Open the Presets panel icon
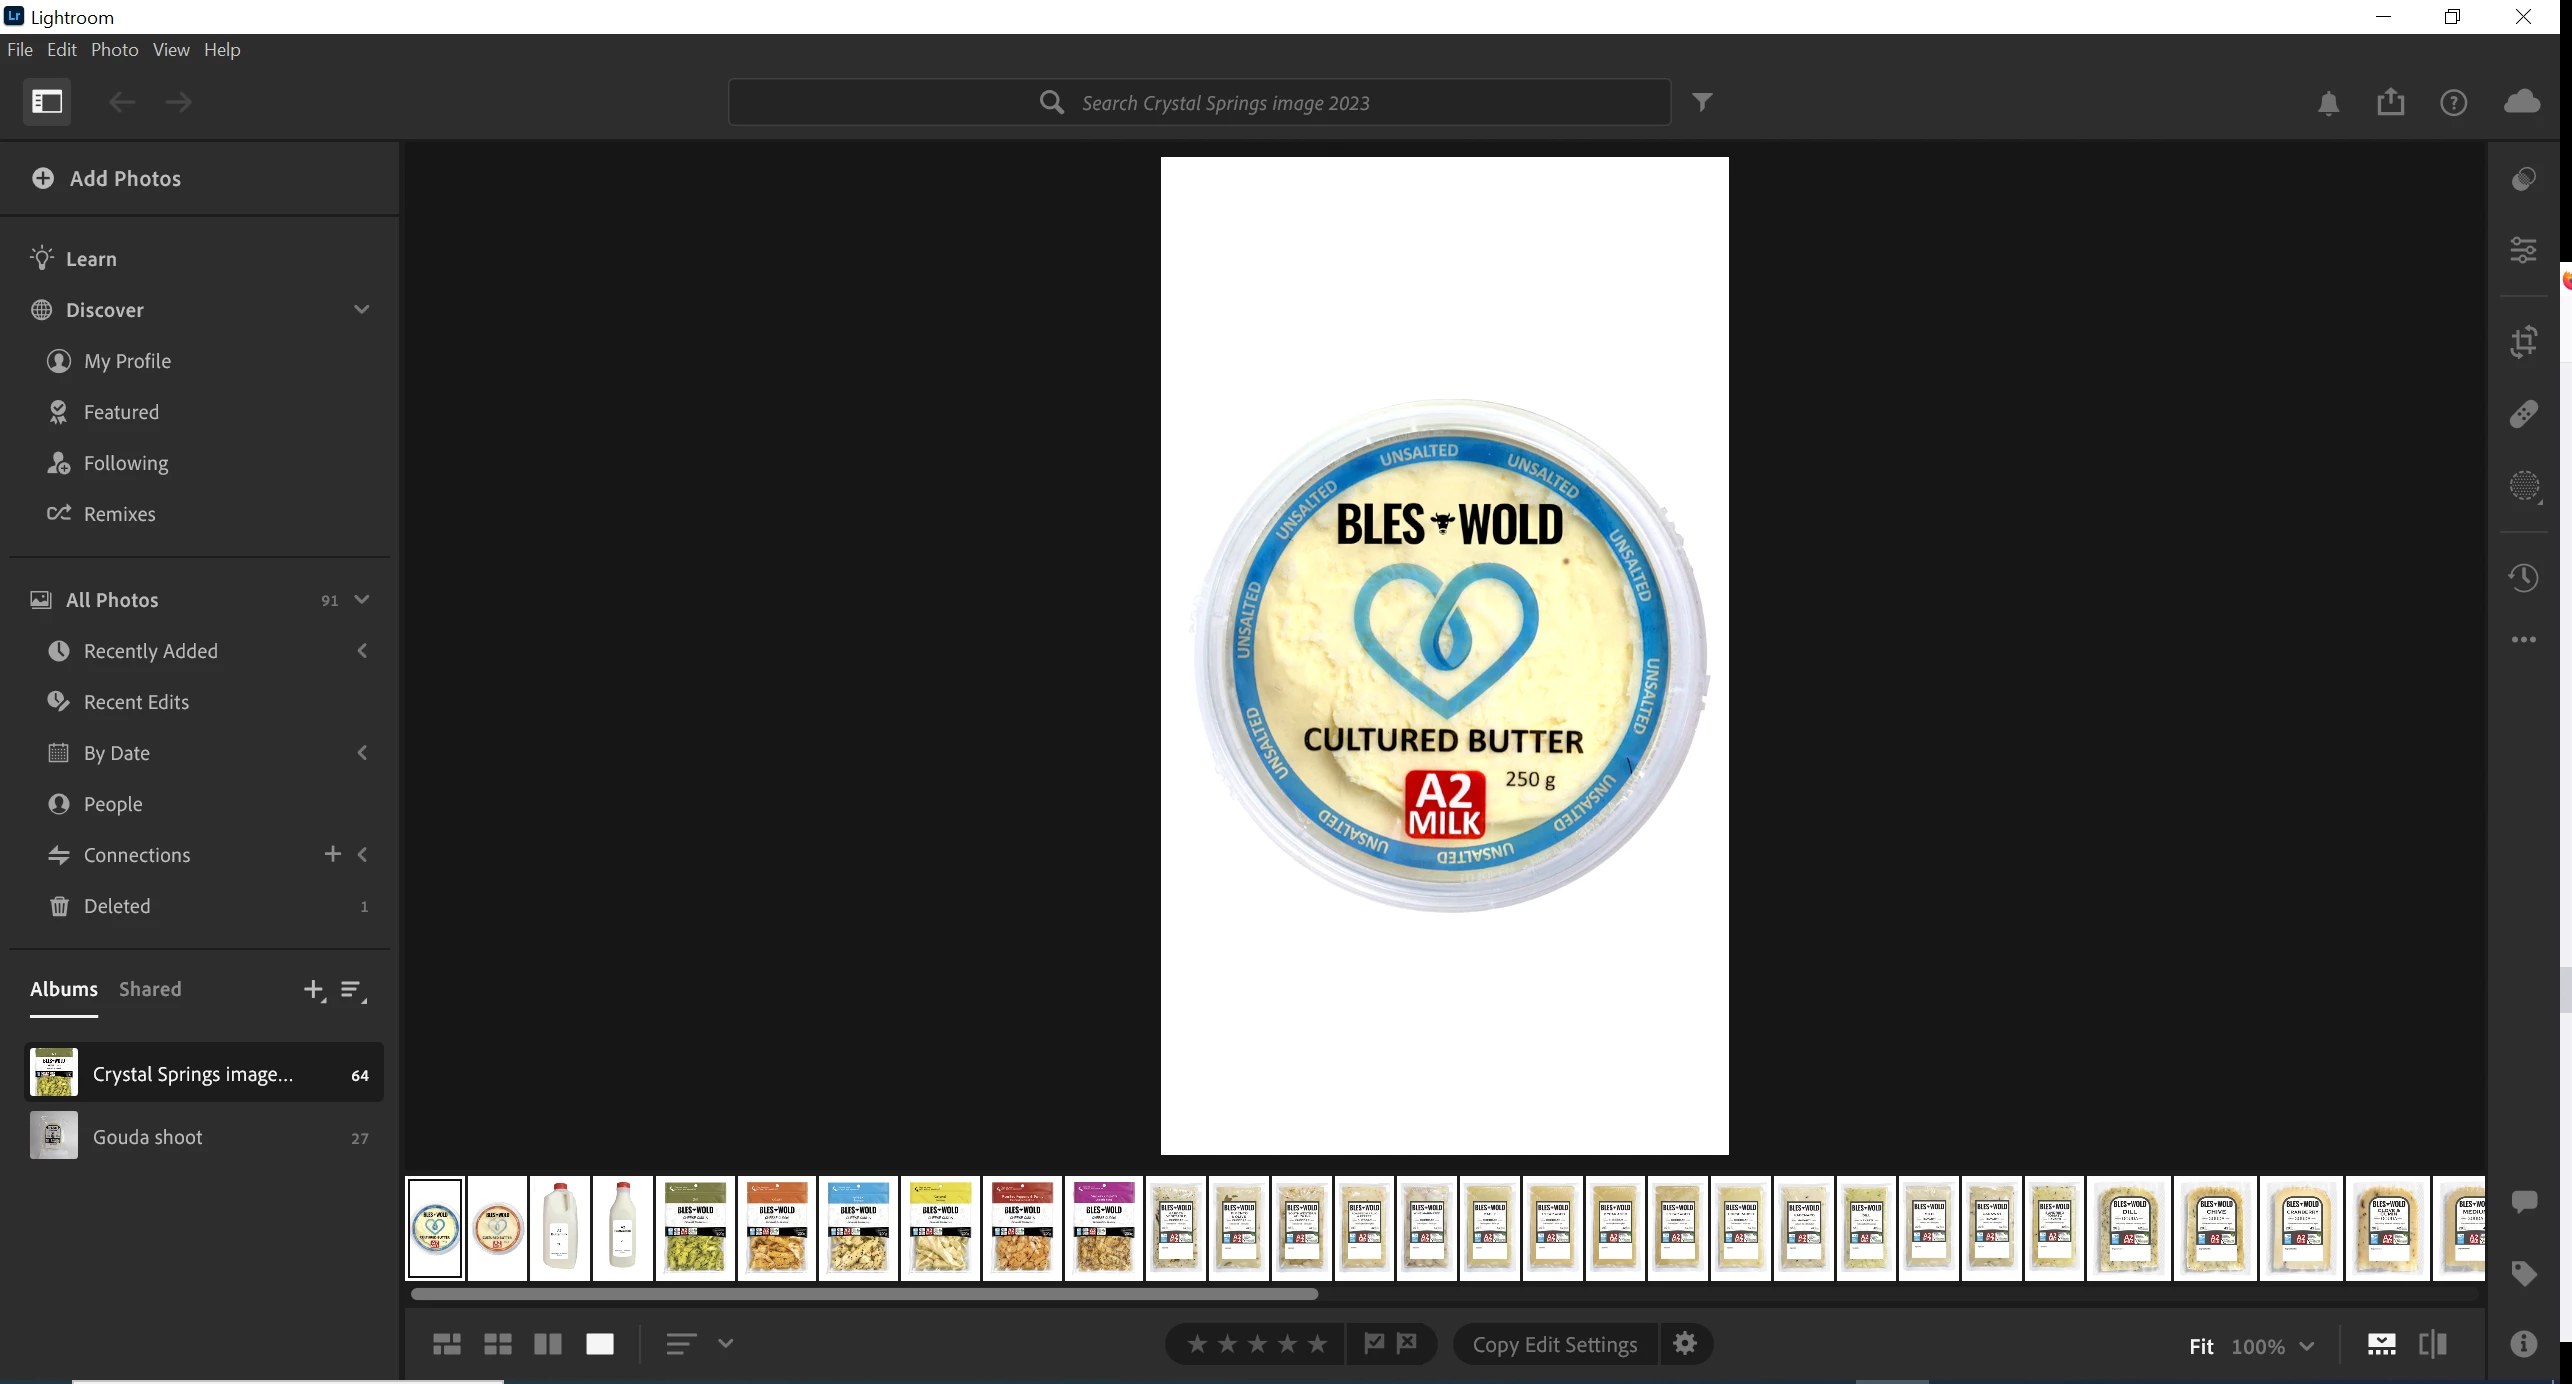The height and width of the screenshot is (1384, 2572). click(2523, 179)
